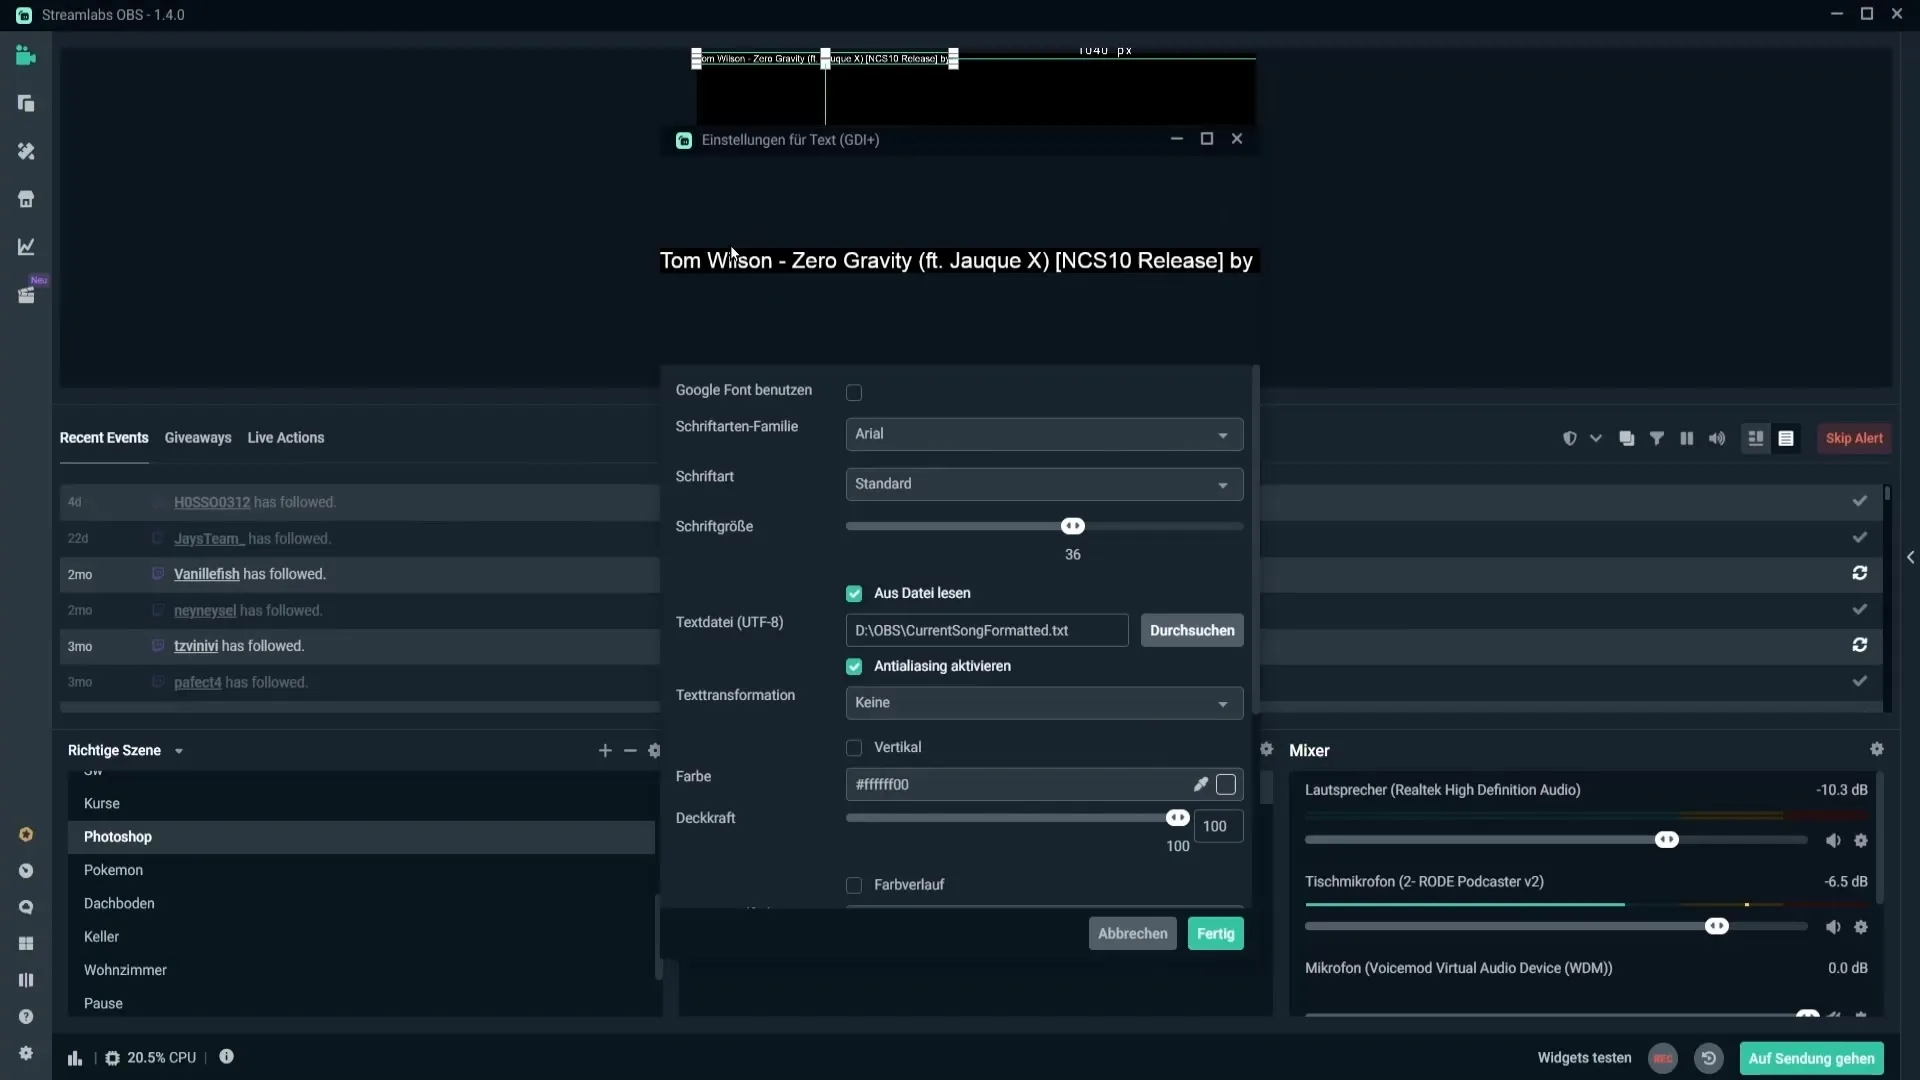This screenshot has height=1080, width=1920.
Task: Open the Highlighter icon marked Neu
Action: [x=26, y=295]
